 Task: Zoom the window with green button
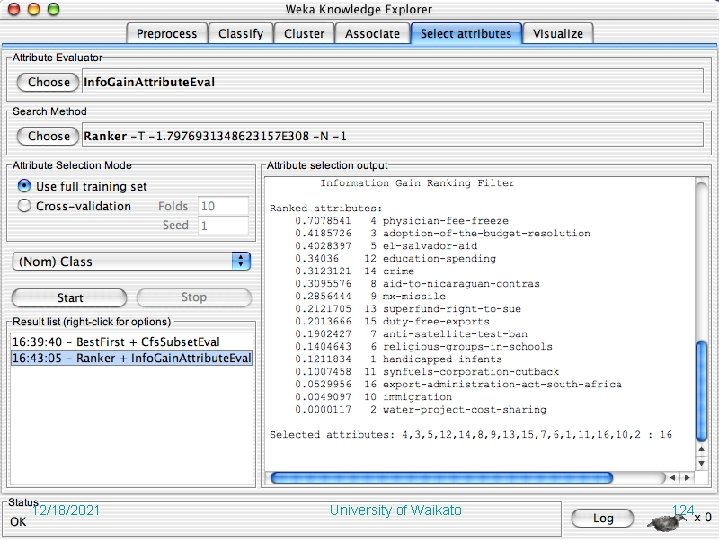coord(54,9)
